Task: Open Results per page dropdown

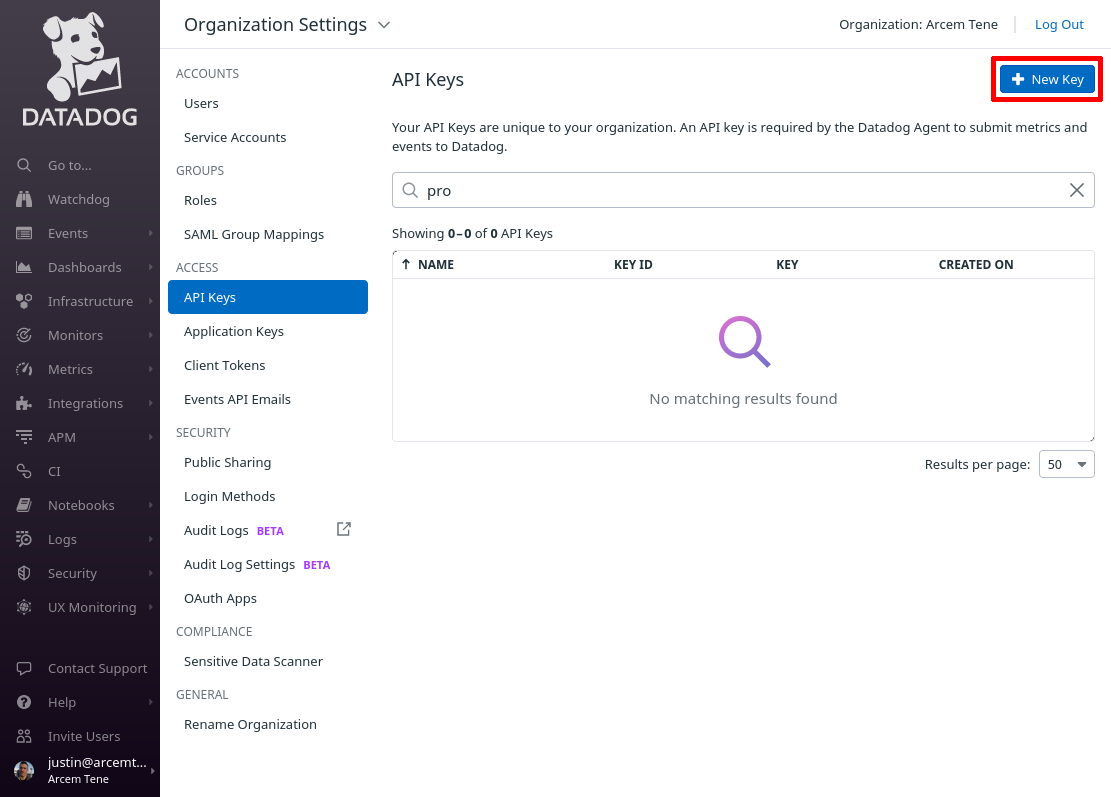Action: coord(1066,464)
